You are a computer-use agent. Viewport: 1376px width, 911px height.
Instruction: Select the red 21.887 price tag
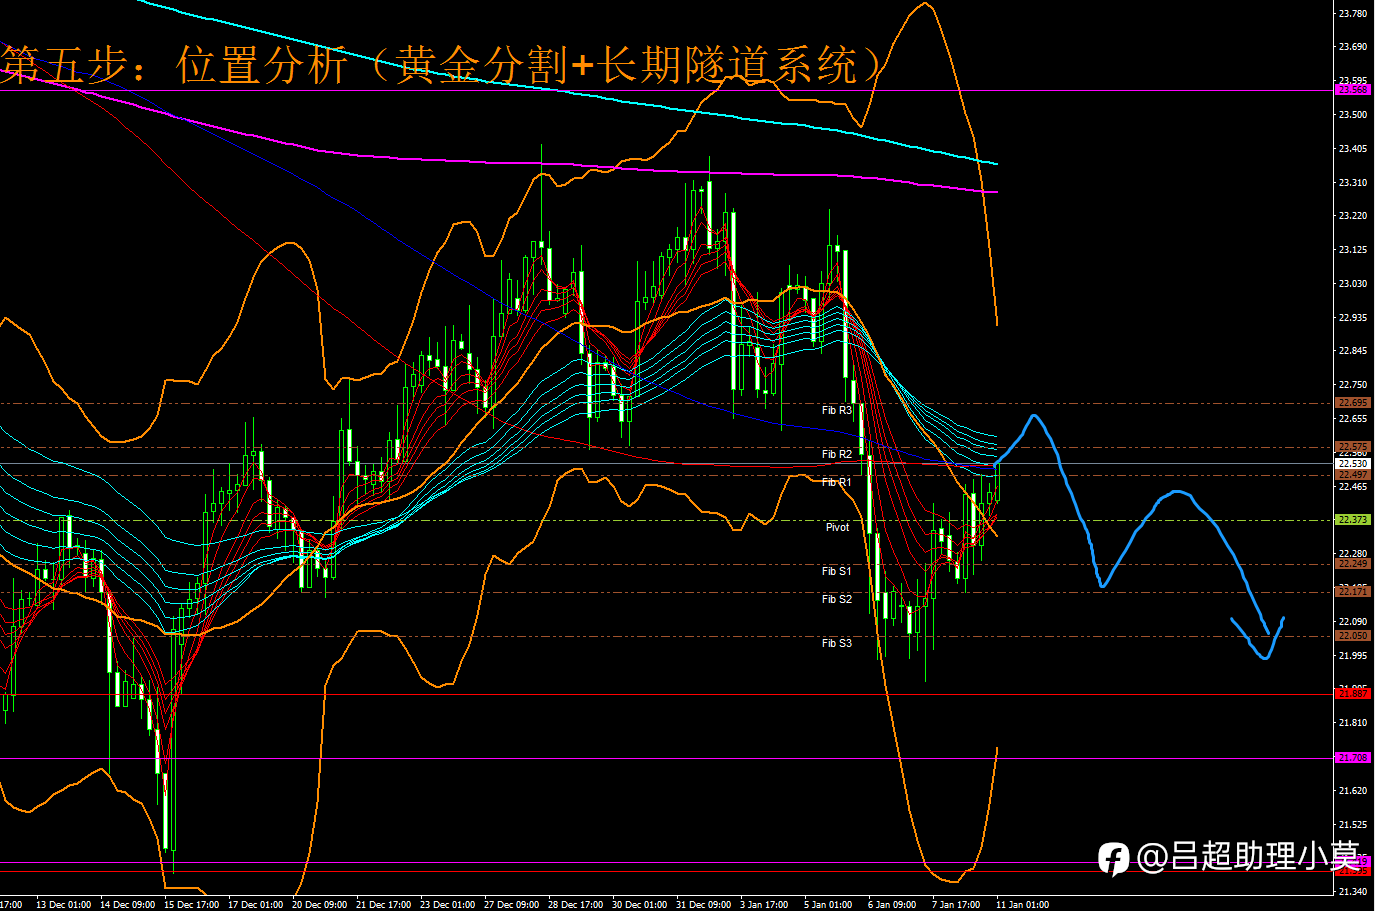pos(1353,693)
